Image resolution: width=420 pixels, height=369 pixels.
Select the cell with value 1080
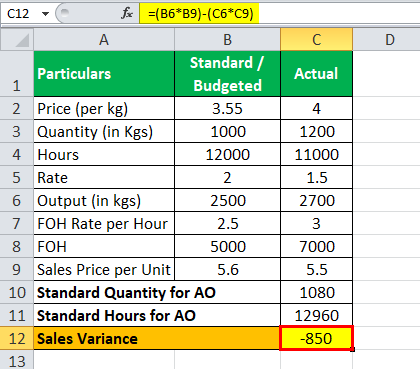click(x=316, y=292)
